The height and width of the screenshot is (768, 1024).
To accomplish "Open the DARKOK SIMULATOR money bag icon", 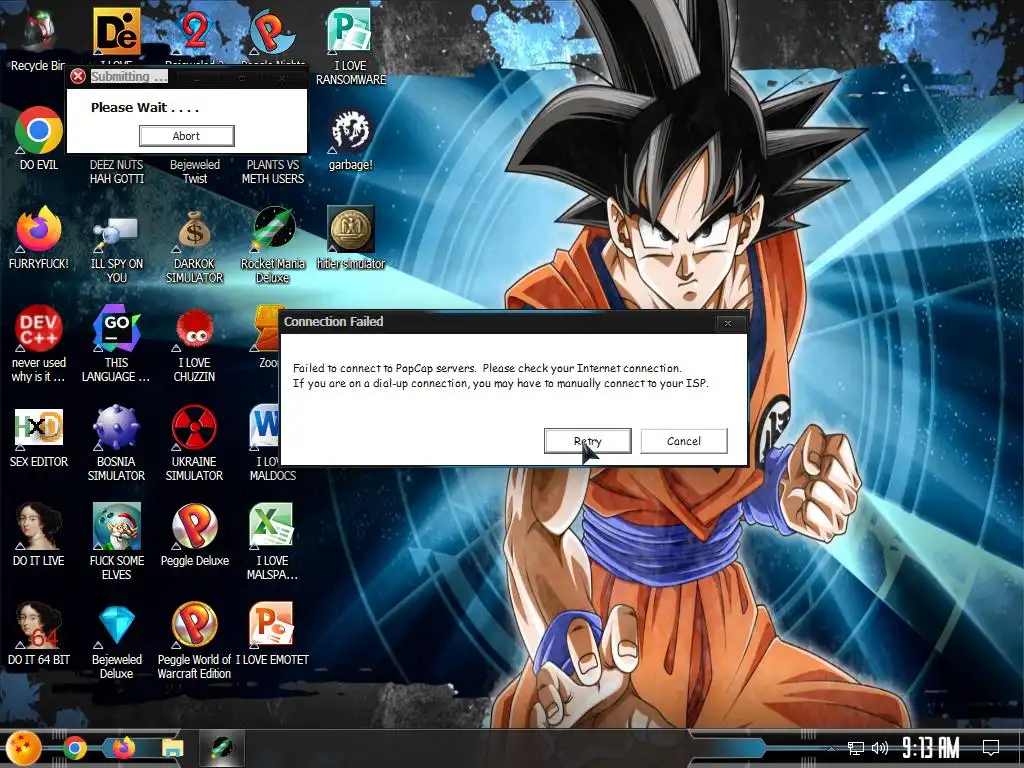I will coord(195,230).
